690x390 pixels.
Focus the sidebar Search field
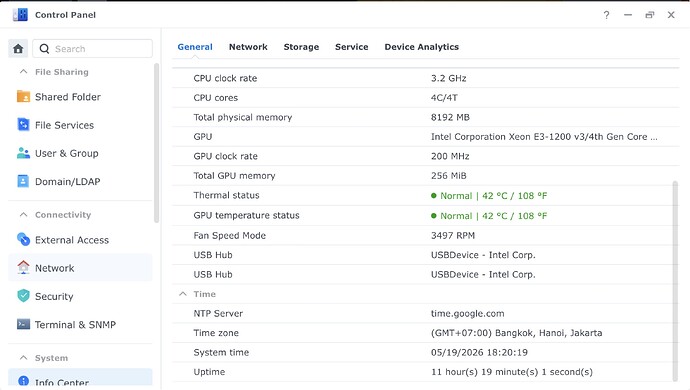pyautogui.click(x=92, y=48)
